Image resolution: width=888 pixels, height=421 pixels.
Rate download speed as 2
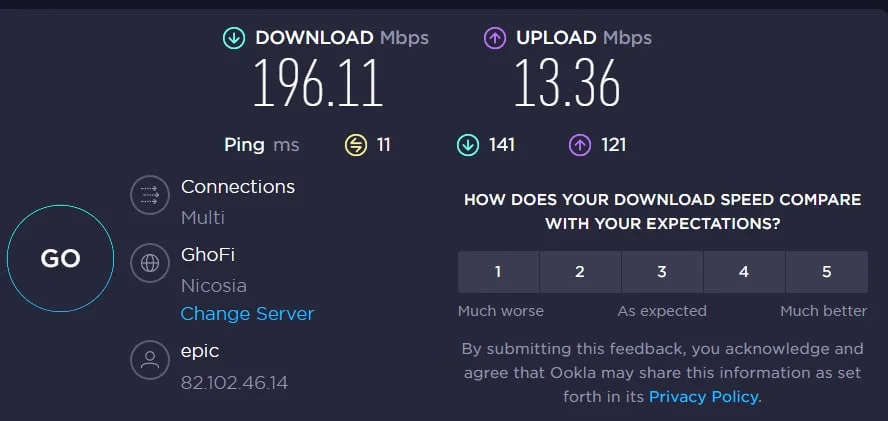pos(580,272)
